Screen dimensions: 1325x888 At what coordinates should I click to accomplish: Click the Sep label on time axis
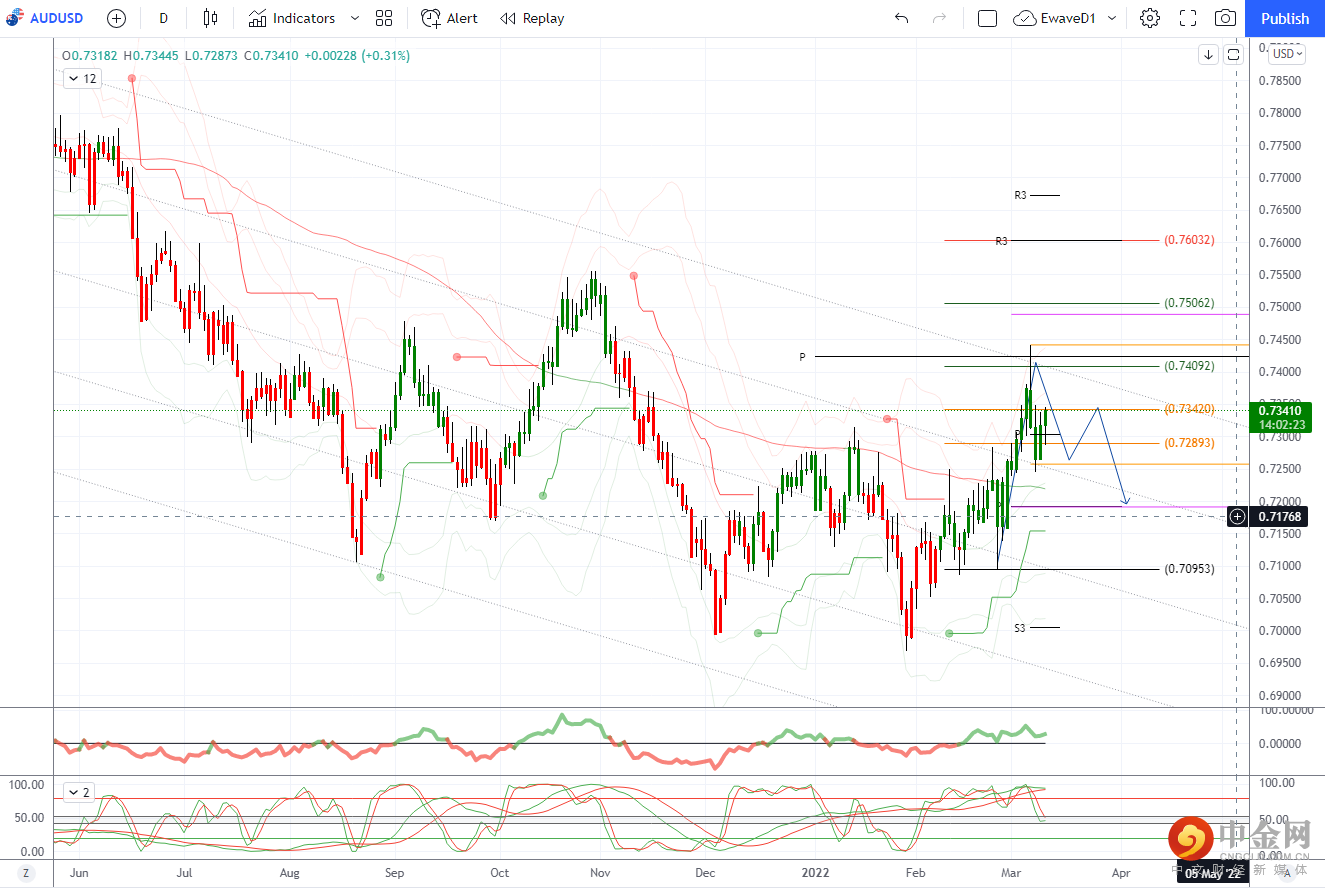pos(395,872)
